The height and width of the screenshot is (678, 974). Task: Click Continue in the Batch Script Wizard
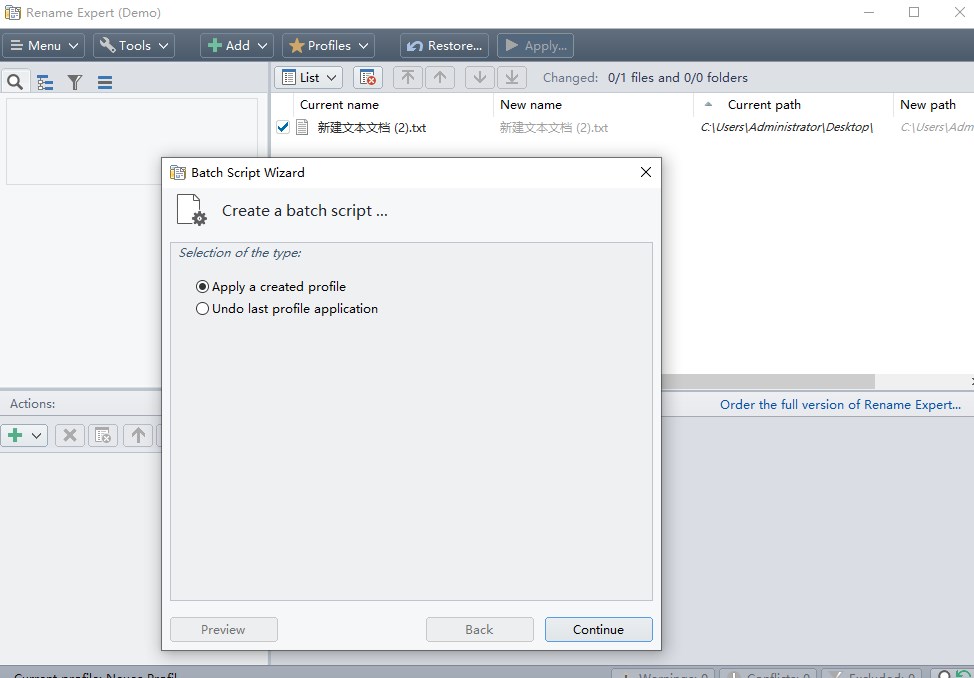click(599, 630)
